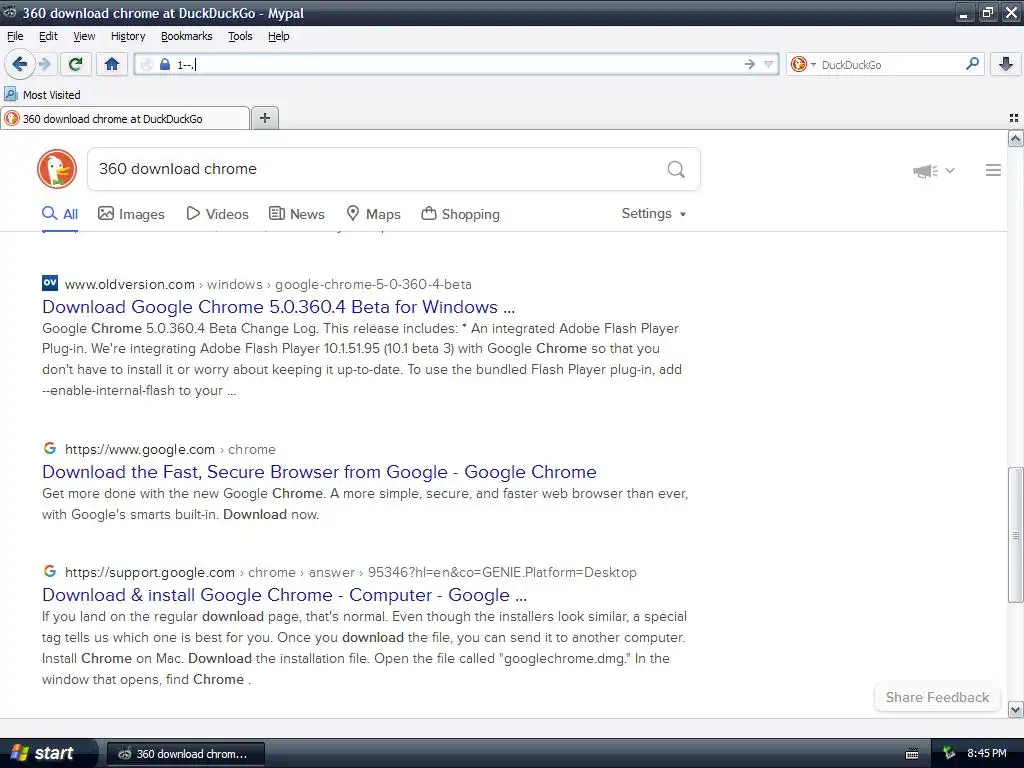The image size is (1024, 768).
Task: Click the https://www.google.com result URL
Action: tap(170, 449)
